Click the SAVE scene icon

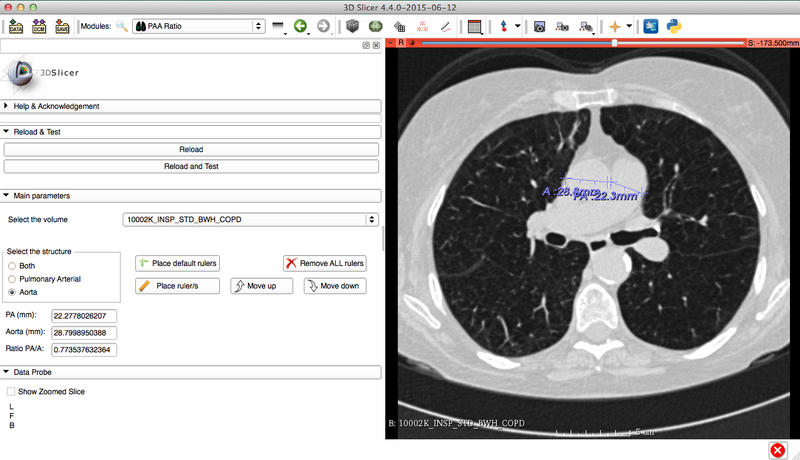(x=63, y=25)
